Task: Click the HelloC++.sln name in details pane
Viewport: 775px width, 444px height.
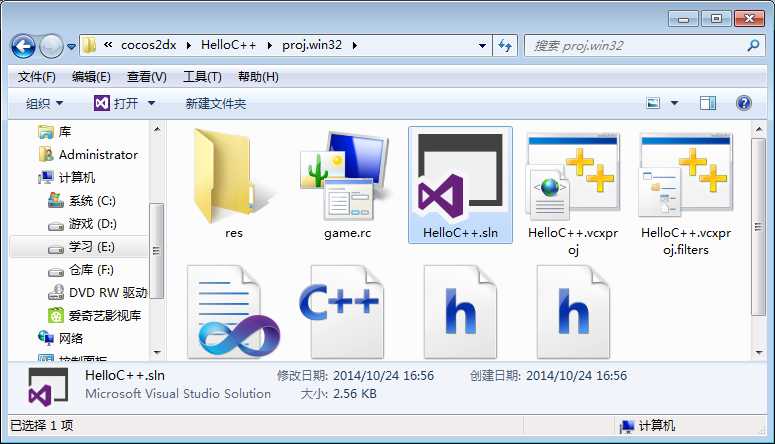Action: click(x=125, y=376)
